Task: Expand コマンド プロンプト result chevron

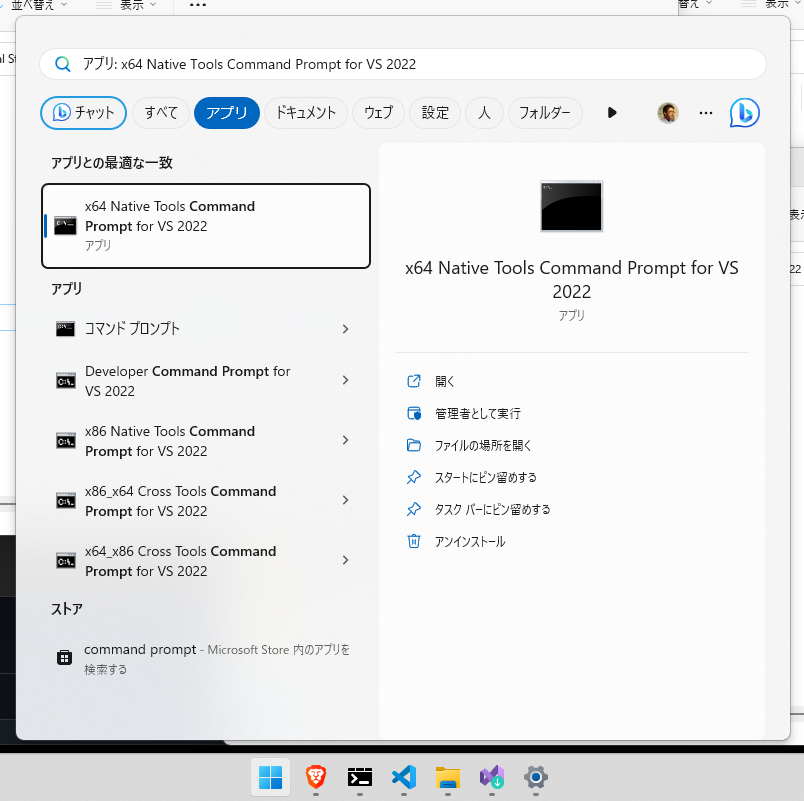Action: 346,329
